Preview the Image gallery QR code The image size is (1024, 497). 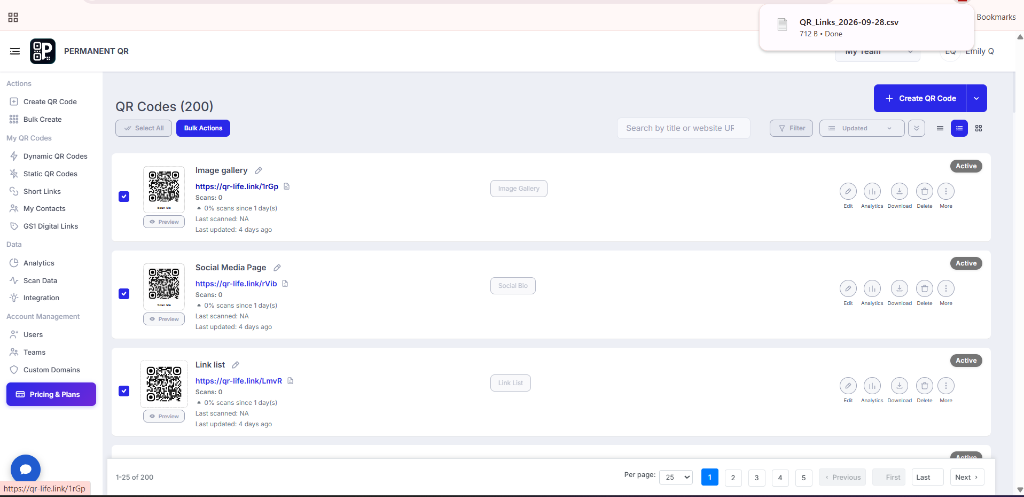(164, 222)
